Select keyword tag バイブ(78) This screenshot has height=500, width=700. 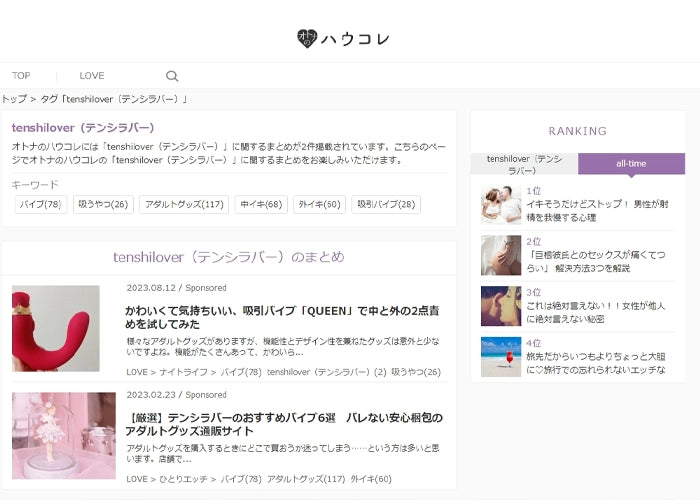click(41, 204)
